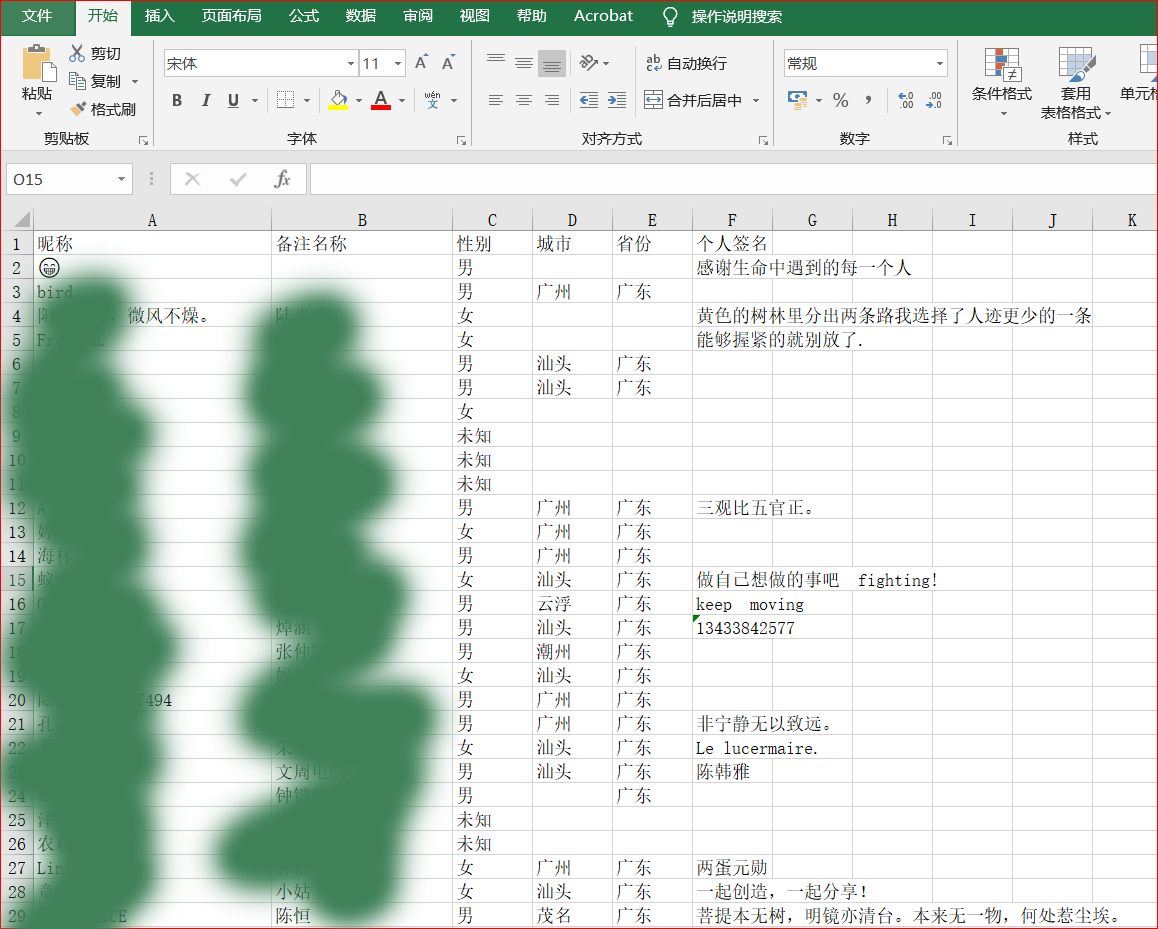Click the formula bar confirm checkmark
The image size is (1158, 929).
238,179
